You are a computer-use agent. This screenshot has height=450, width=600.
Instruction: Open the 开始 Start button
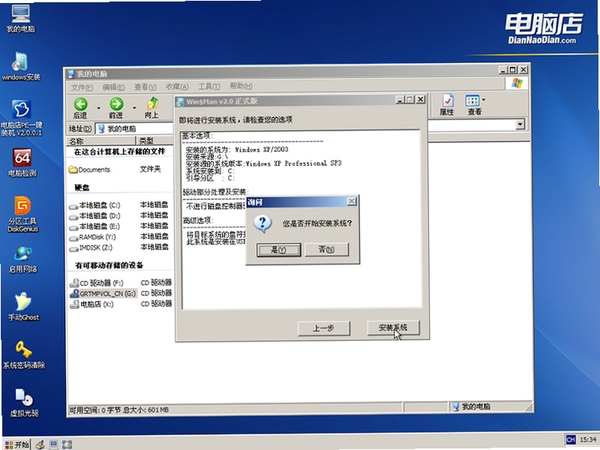pyautogui.click(x=17, y=444)
